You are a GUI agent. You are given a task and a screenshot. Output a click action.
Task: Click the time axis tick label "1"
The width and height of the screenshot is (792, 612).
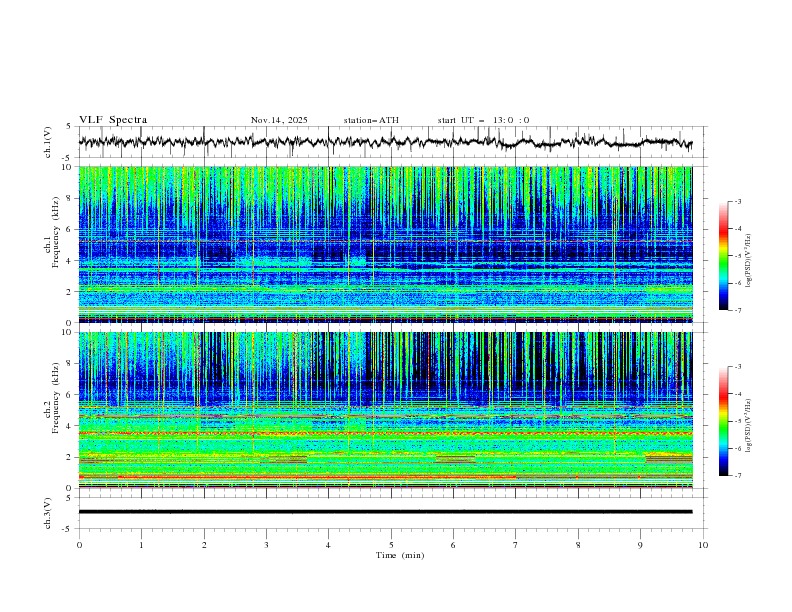click(141, 545)
